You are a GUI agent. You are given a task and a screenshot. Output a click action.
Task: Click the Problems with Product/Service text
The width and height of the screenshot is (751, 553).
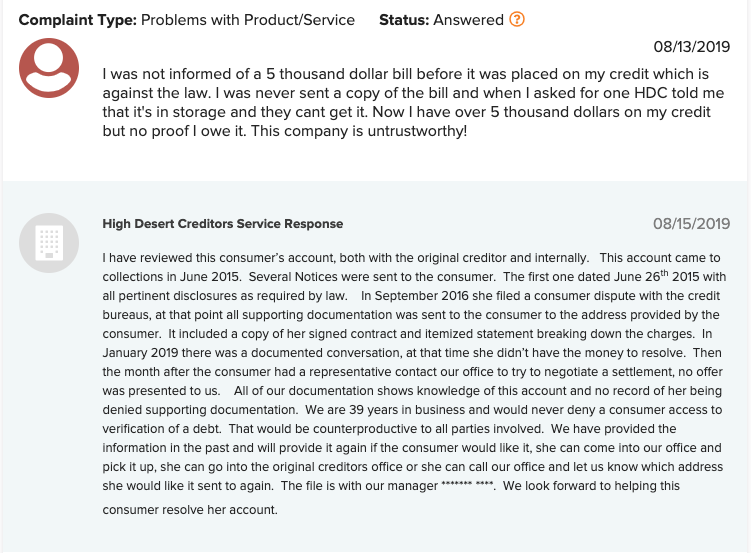(248, 20)
